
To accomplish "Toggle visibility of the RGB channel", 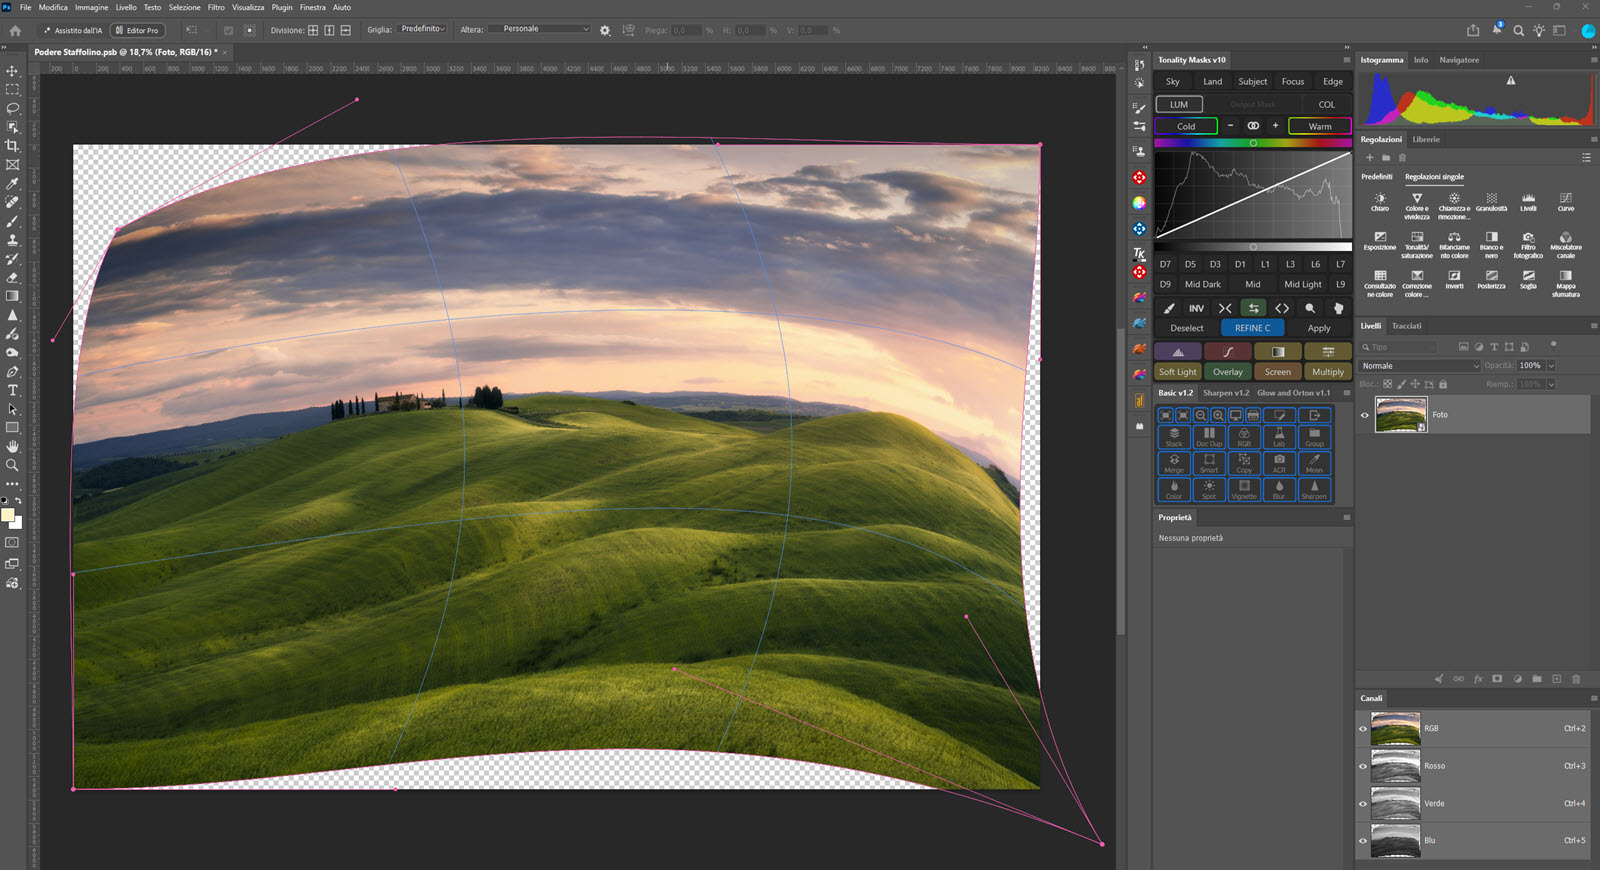I will point(1363,729).
